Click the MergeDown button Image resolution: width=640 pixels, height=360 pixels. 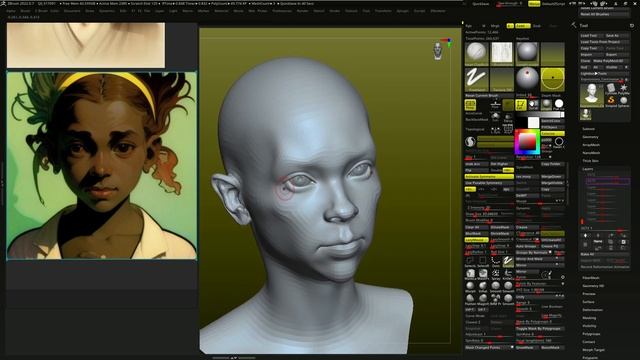(x=552, y=177)
